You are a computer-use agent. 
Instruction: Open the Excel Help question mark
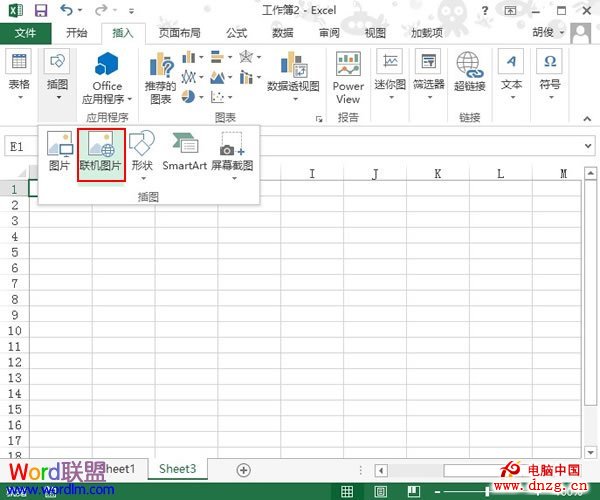pyautogui.click(x=485, y=10)
